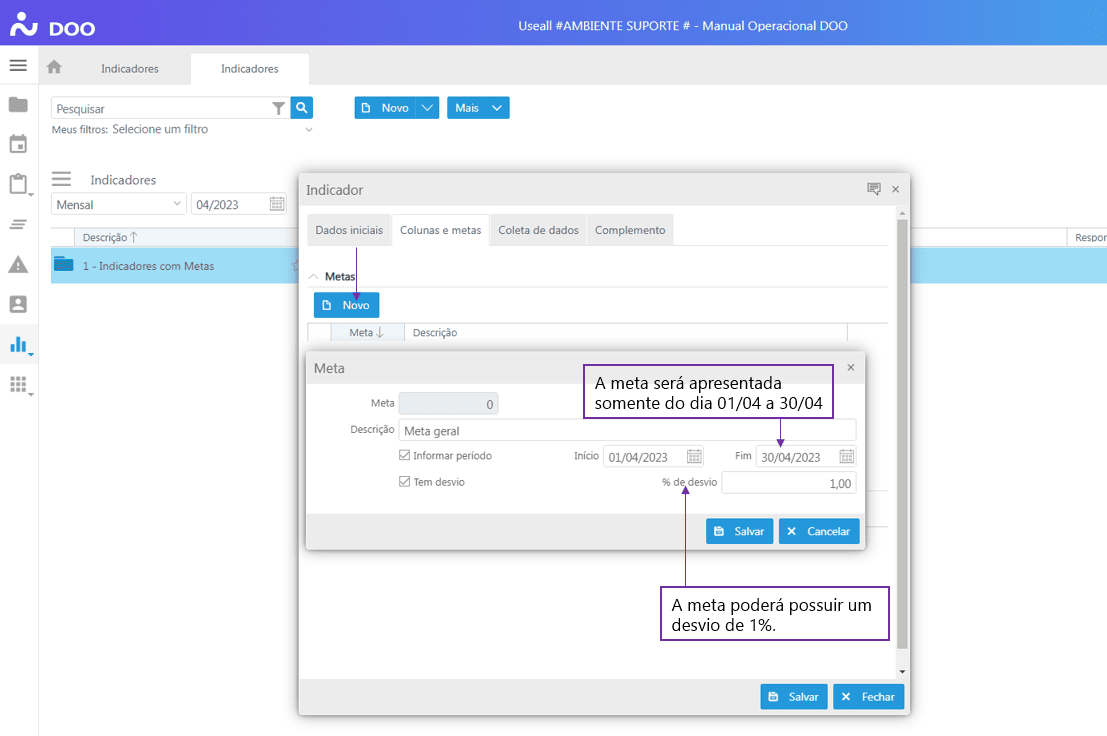
Task: Collapse the Metas section
Action: click(314, 277)
